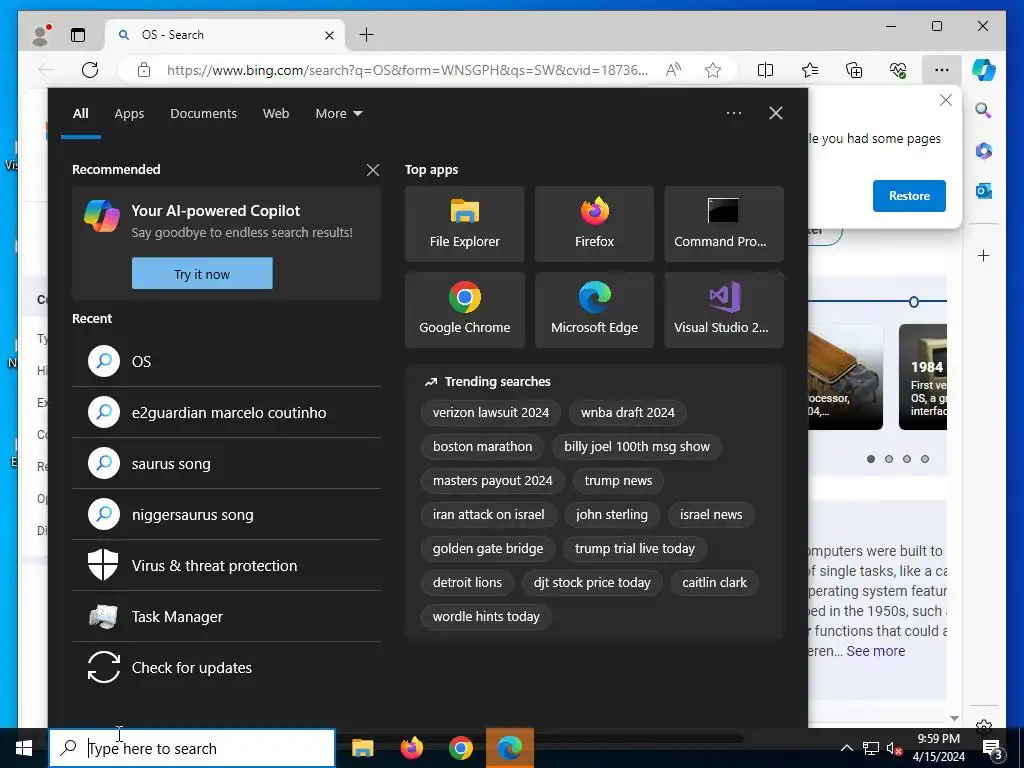Open a new Edge tab
1024x768 pixels.
click(x=366, y=35)
